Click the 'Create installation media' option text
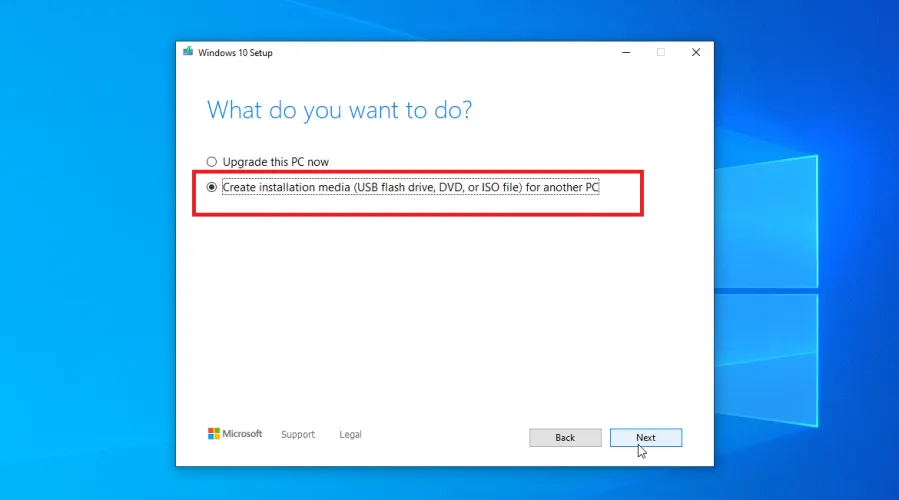This screenshot has height=500, width=899. pos(410,187)
